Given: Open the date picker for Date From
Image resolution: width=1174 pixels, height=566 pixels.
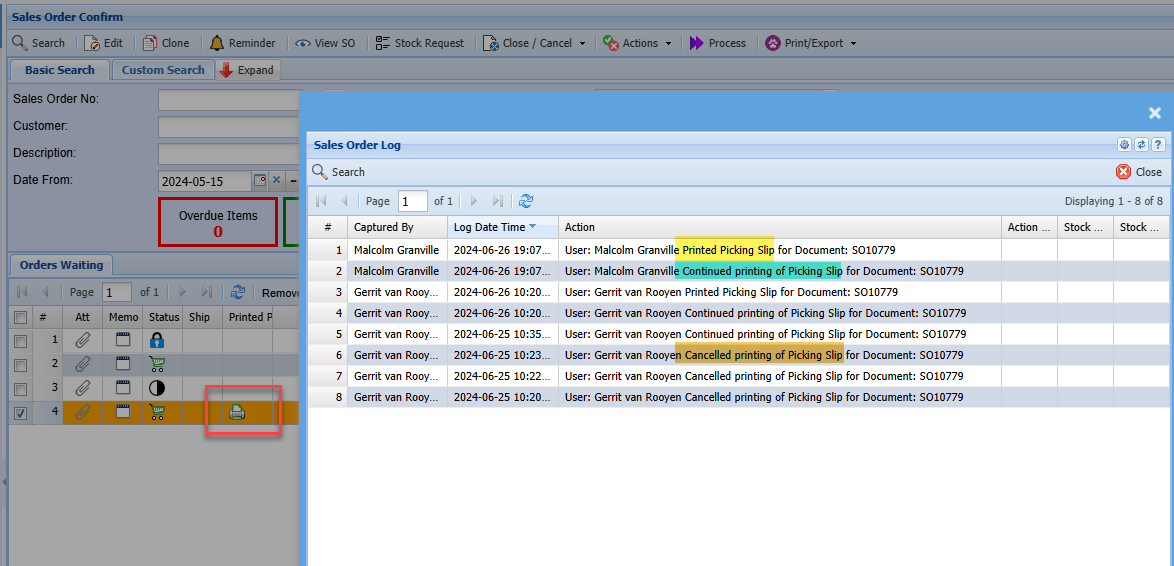Looking at the screenshot, I should tap(260, 181).
